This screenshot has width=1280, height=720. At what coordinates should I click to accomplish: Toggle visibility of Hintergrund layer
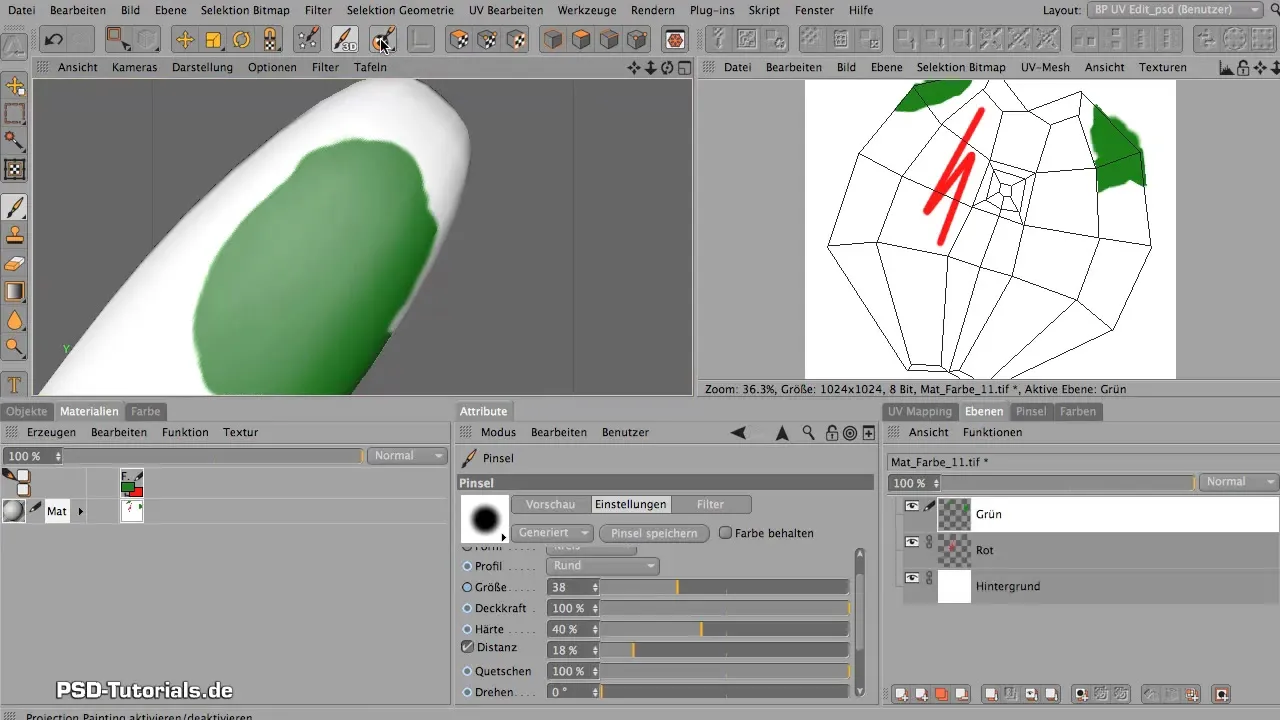tap(911, 579)
